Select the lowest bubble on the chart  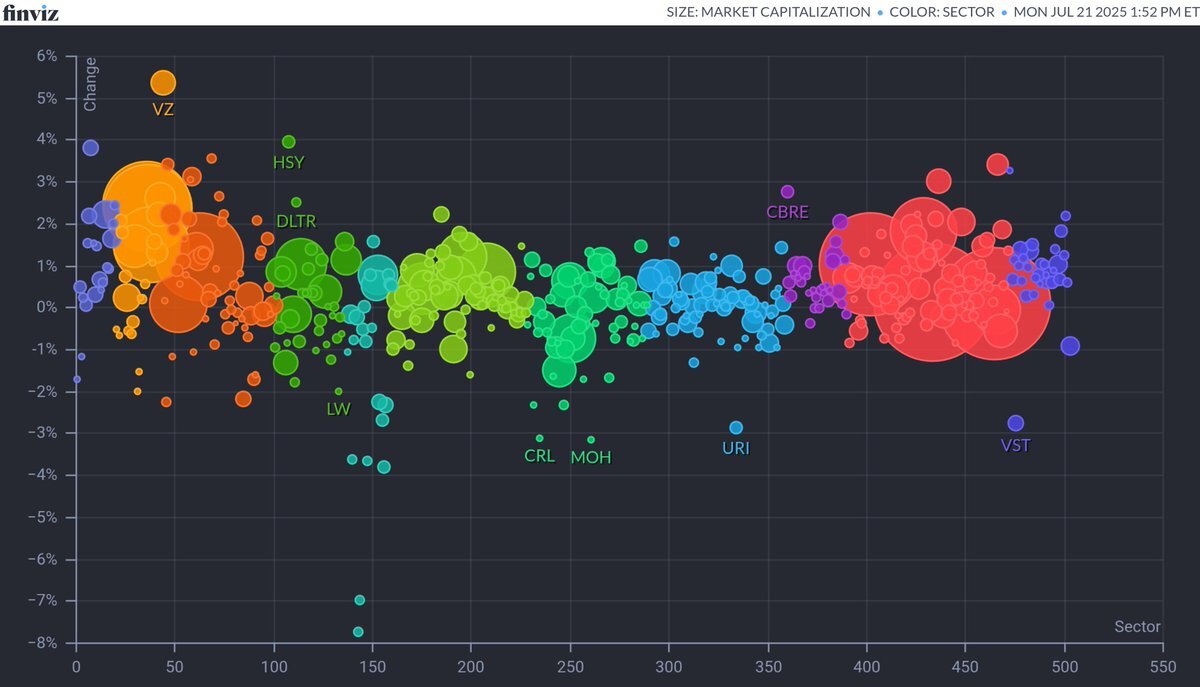click(x=358, y=632)
